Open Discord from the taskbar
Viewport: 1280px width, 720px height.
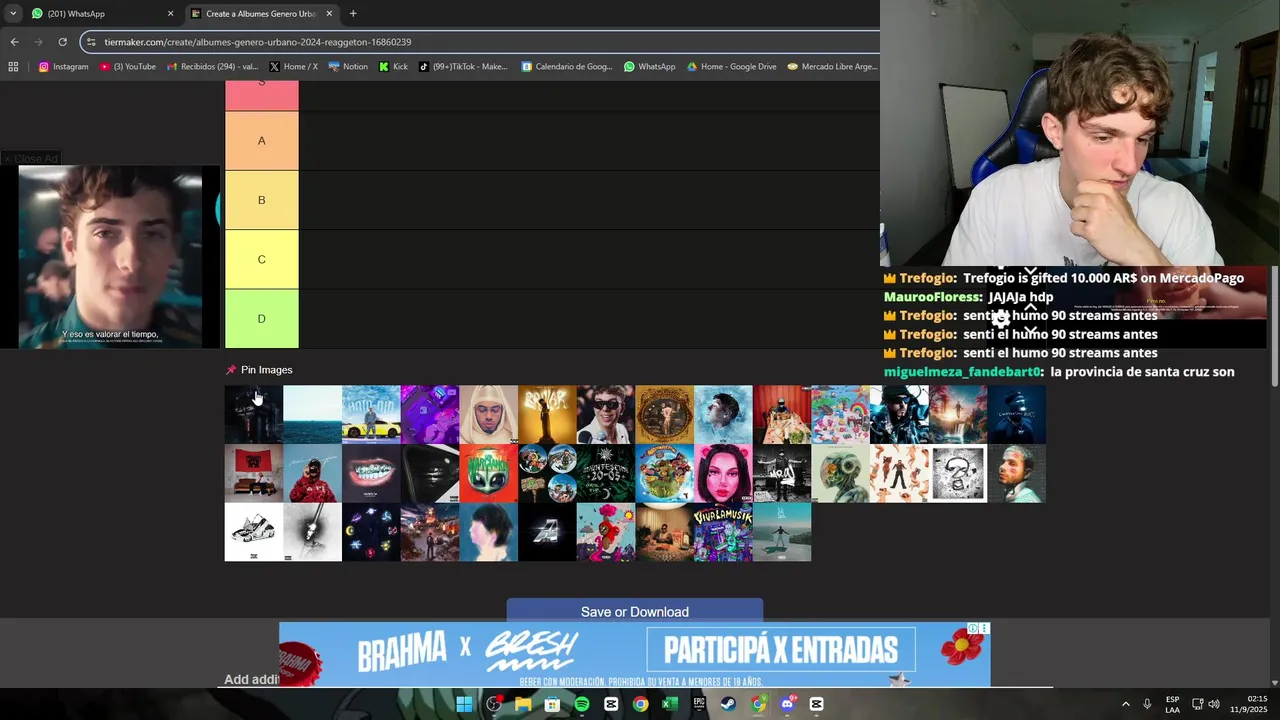[788, 704]
